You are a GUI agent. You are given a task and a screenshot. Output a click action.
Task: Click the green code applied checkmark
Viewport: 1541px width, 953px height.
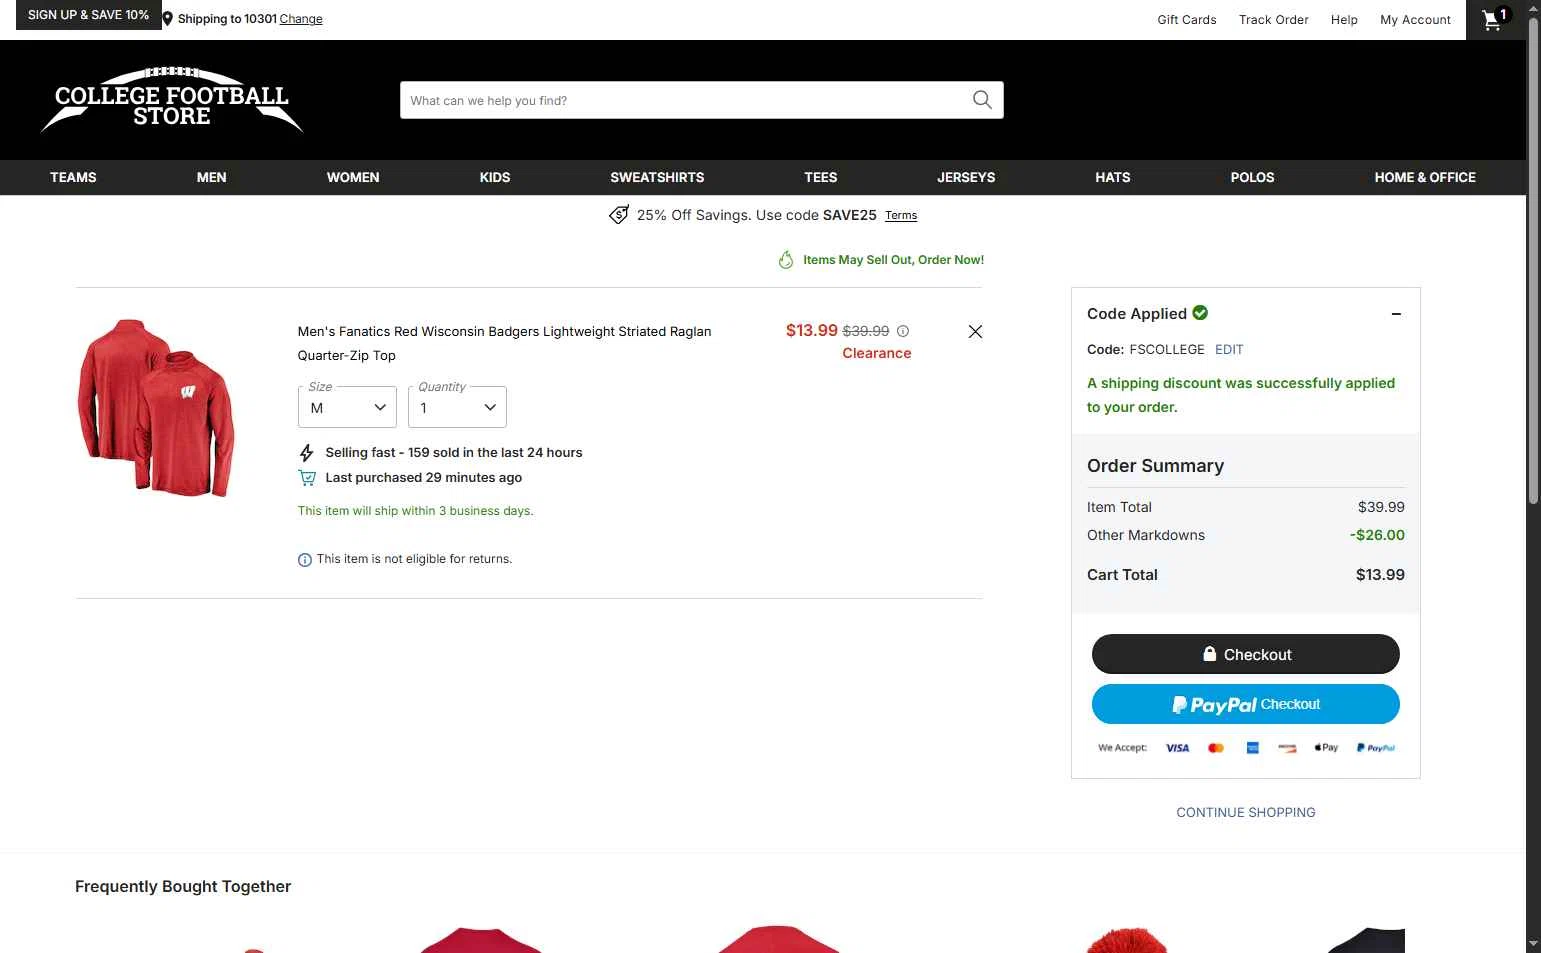(1200, 313)
